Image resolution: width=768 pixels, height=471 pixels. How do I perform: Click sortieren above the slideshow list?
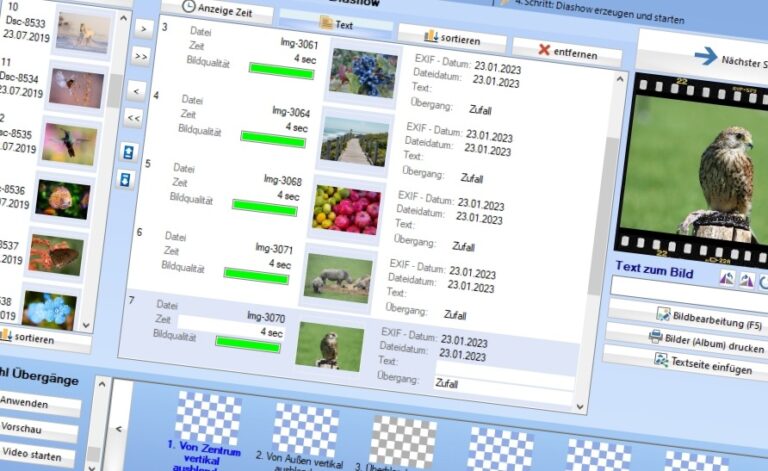[452, 38]
